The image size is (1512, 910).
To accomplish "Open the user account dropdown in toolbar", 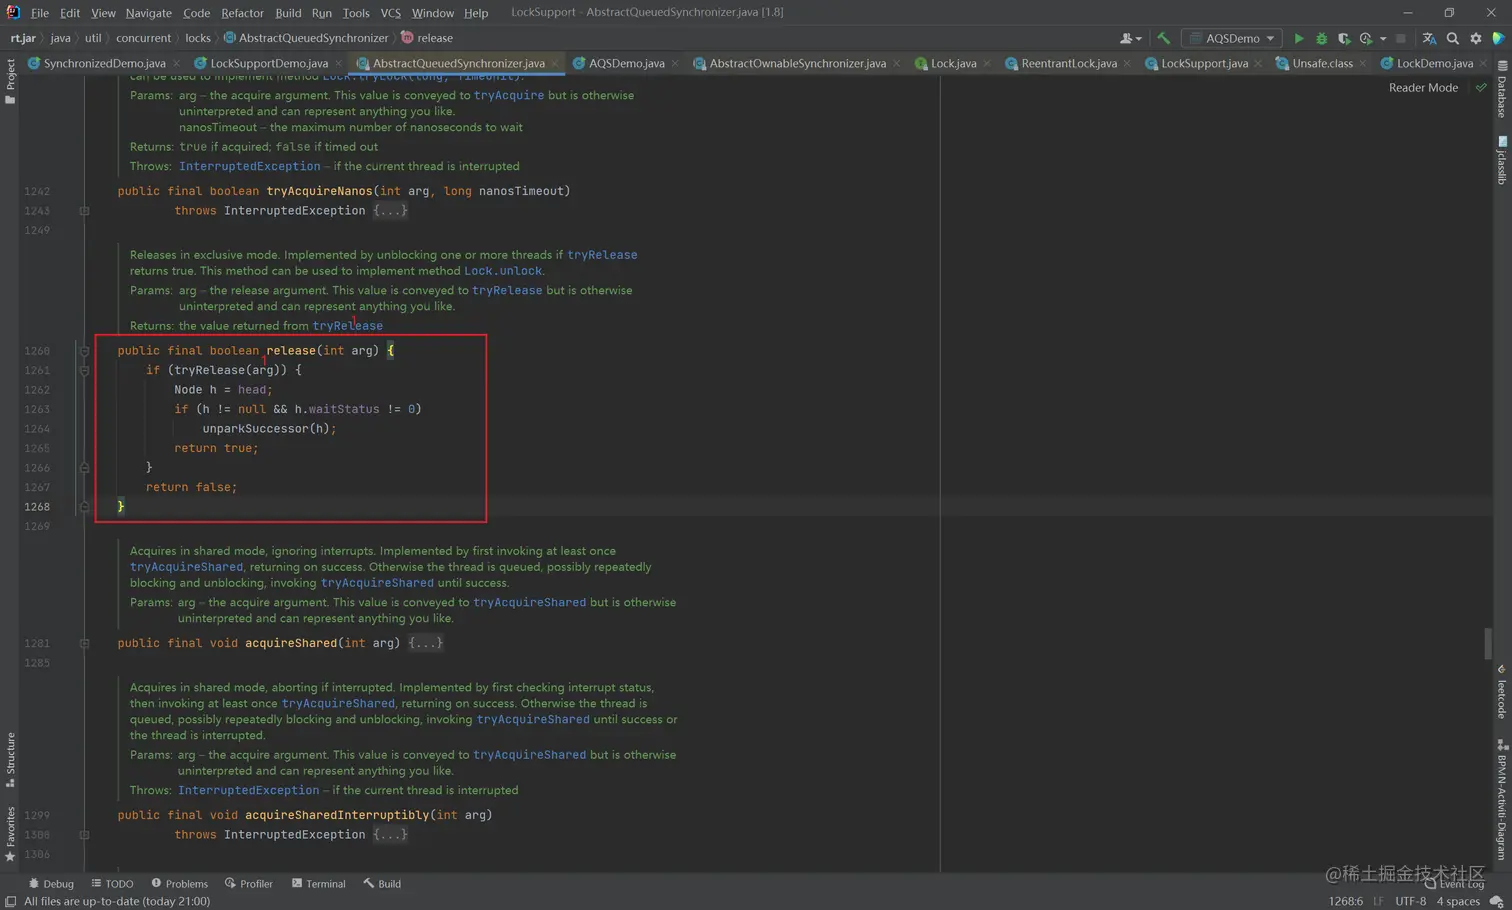I will [x=1131, y=38].
